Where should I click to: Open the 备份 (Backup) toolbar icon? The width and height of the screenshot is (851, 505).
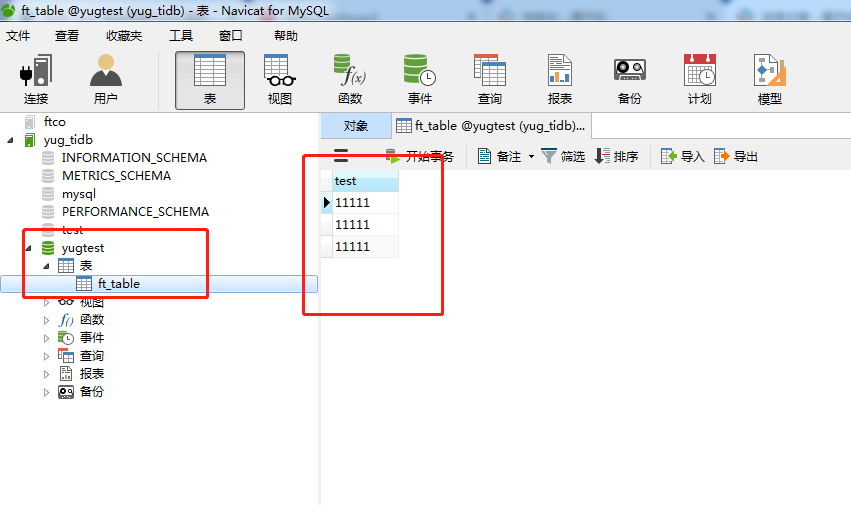point(630,80)
